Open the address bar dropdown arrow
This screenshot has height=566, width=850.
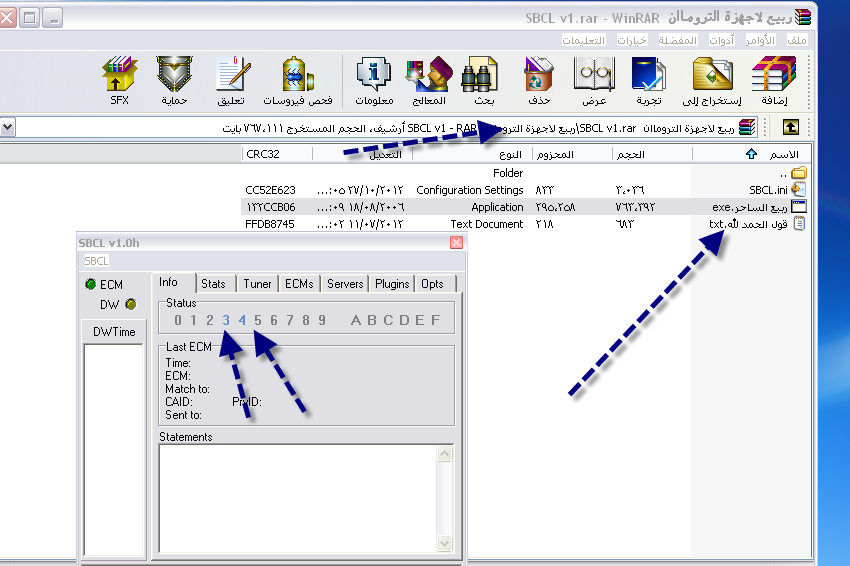(8, 128)
